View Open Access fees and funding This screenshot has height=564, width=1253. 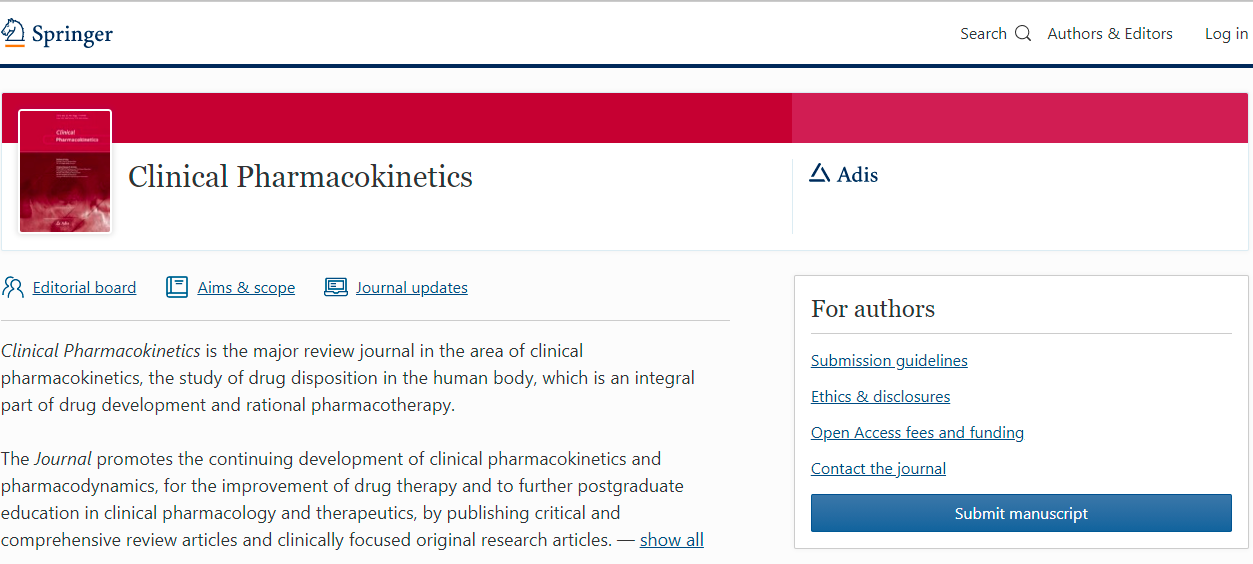[x=917, y=433]
